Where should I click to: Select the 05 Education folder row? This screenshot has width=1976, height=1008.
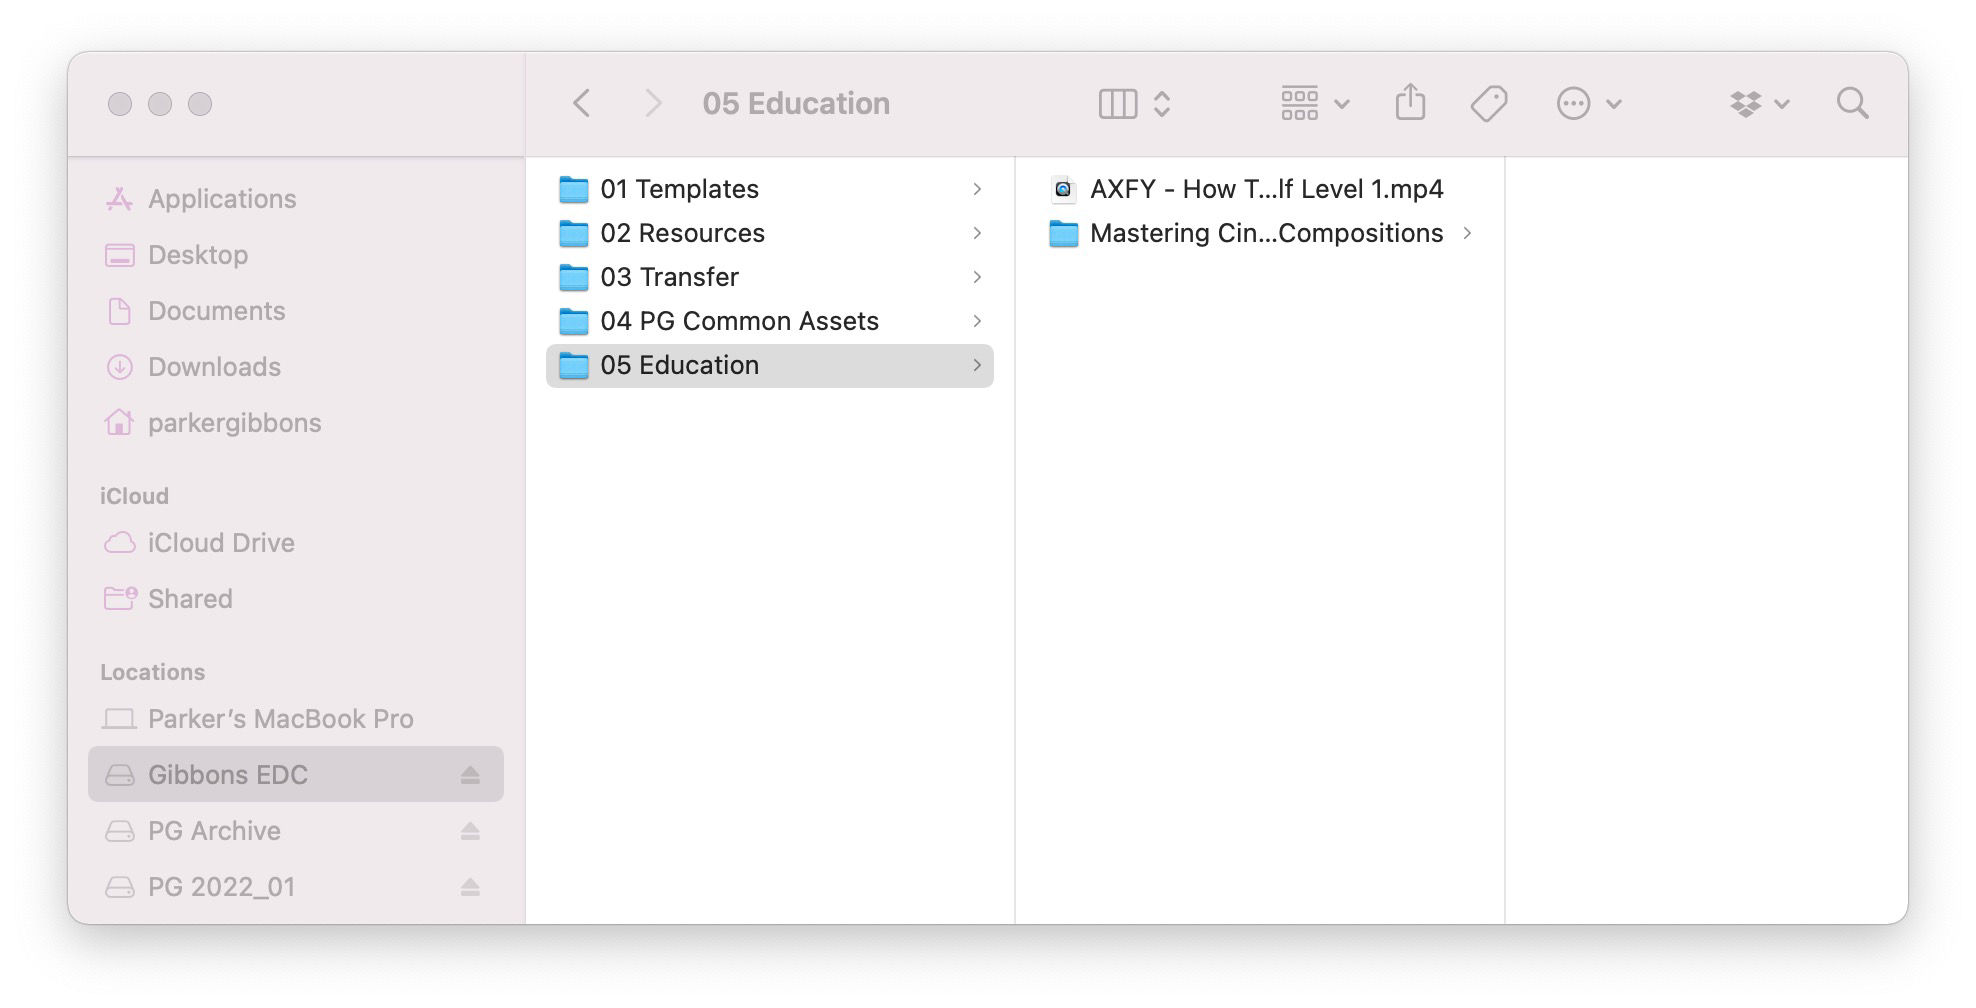click(770, 365)
